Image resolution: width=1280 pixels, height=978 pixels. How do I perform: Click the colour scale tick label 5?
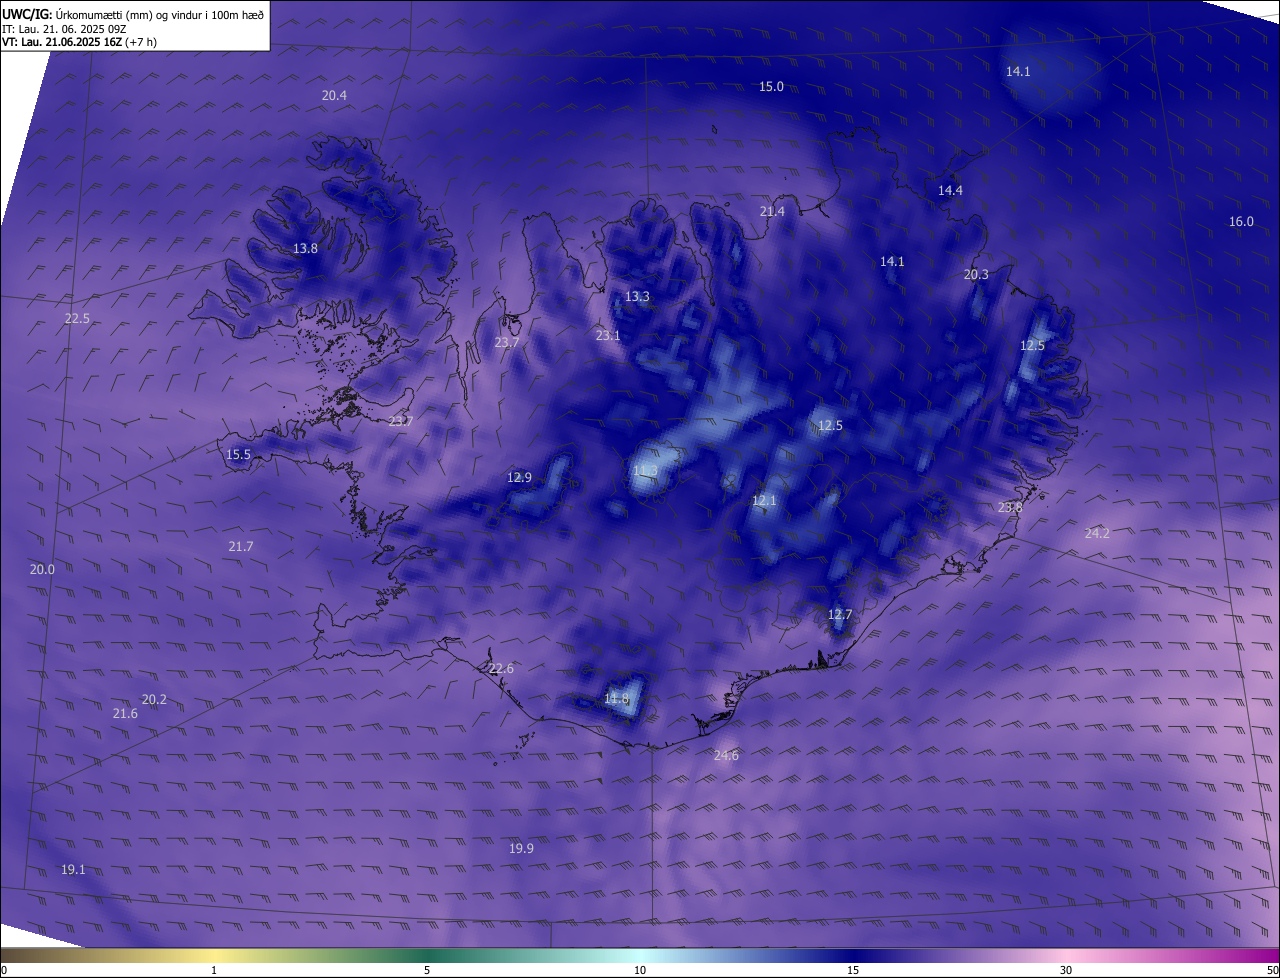[x=427, y=971]
